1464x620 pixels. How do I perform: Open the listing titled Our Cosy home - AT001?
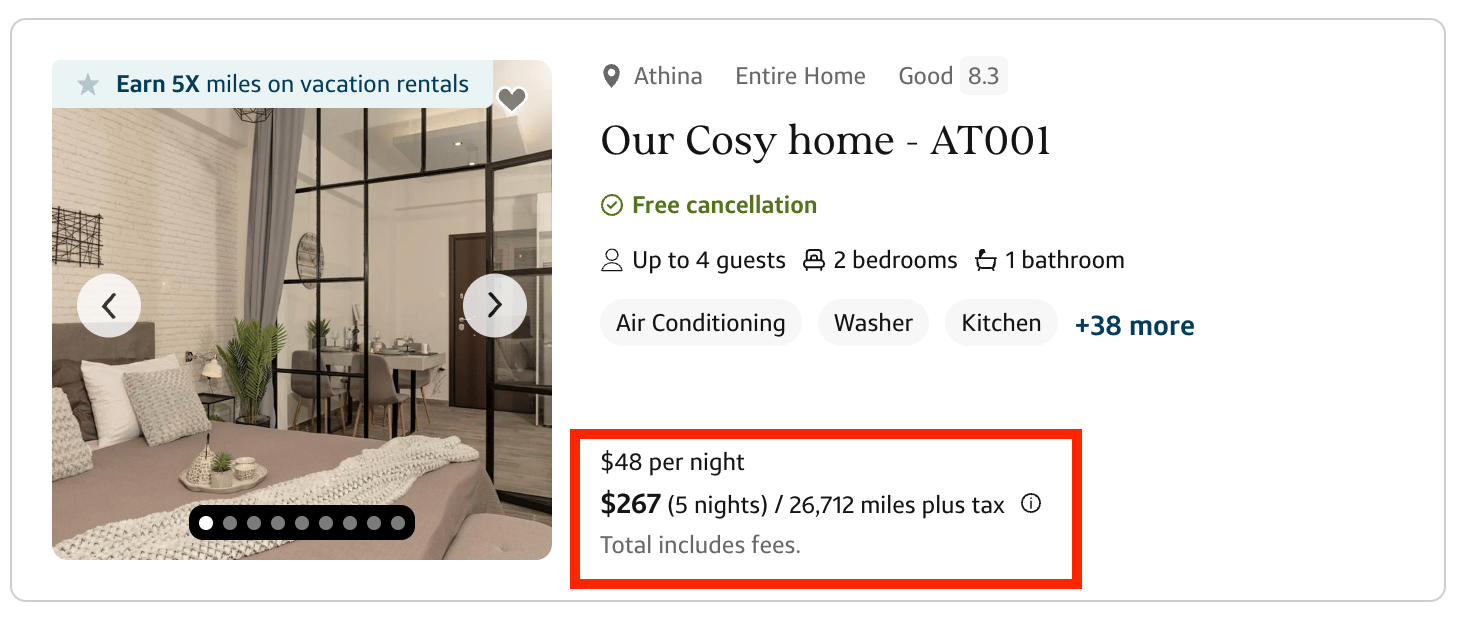(x=825, y=140)
